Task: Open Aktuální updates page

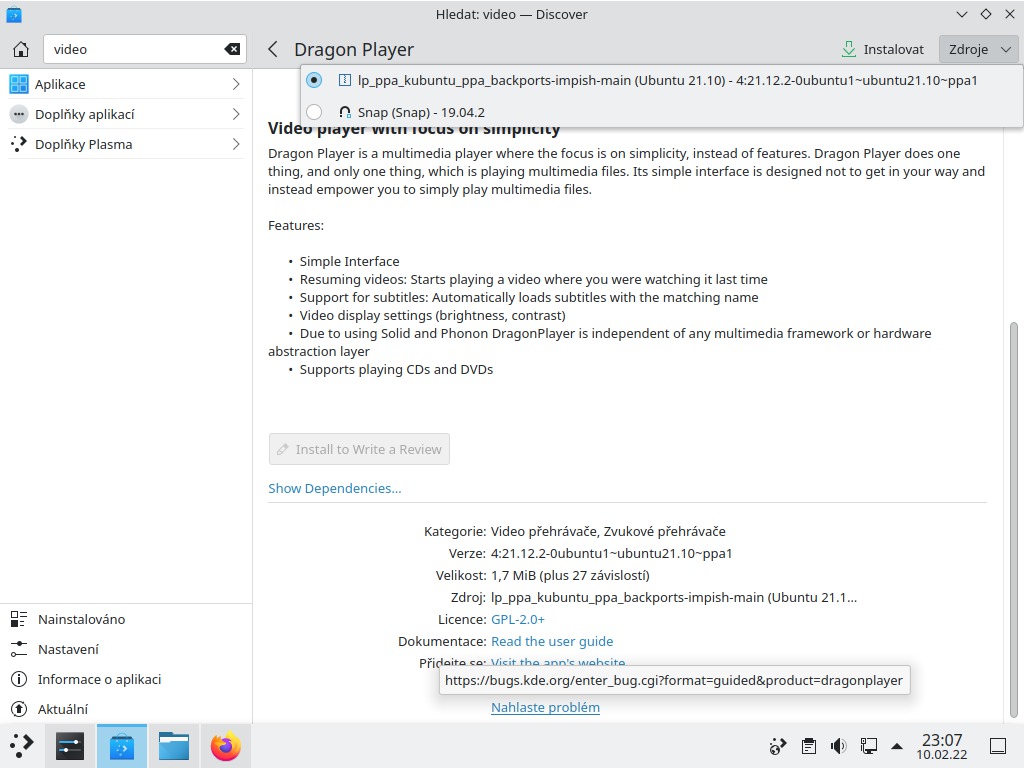Action: click(x=126, y=709)
